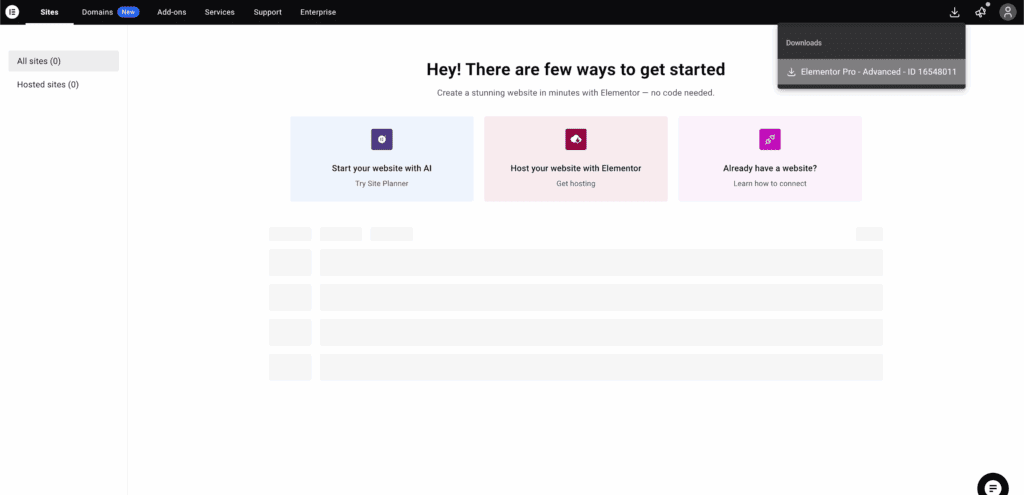This screenshot has height=495, width=1024.
Task: Click Start your website with AI title
Action: pos(382,168)
